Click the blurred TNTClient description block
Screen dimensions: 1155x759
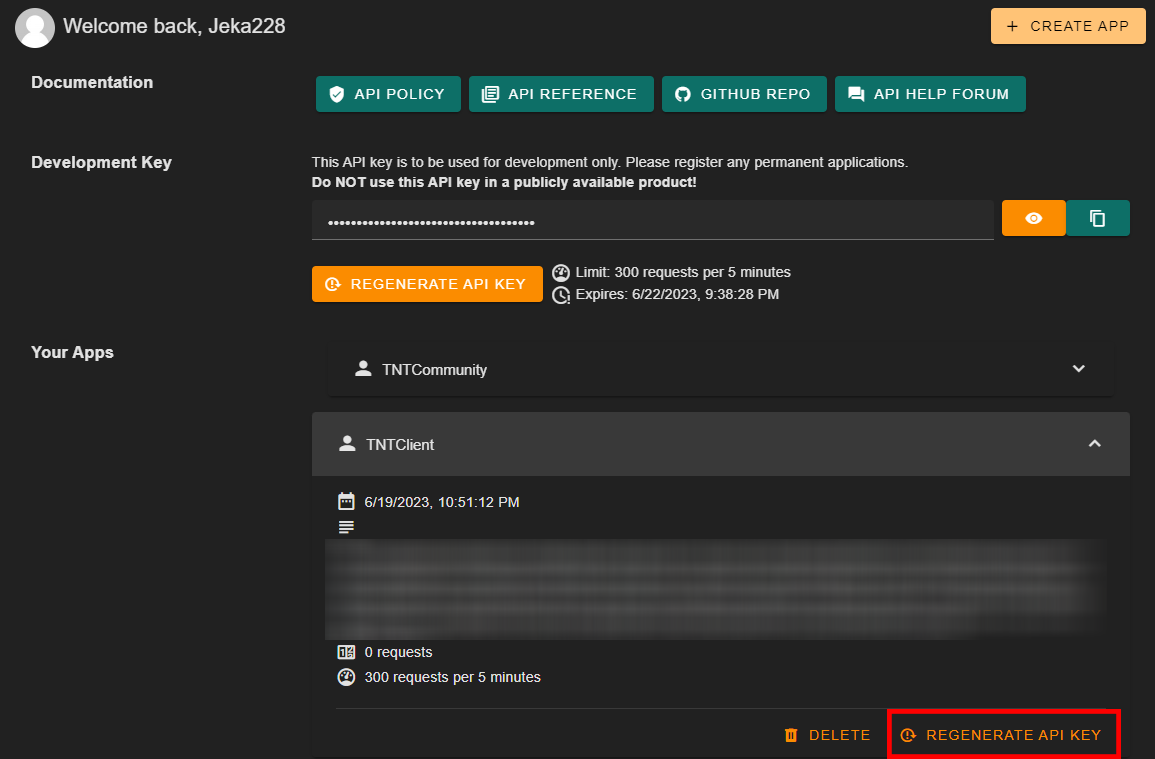tap(715, 589)
